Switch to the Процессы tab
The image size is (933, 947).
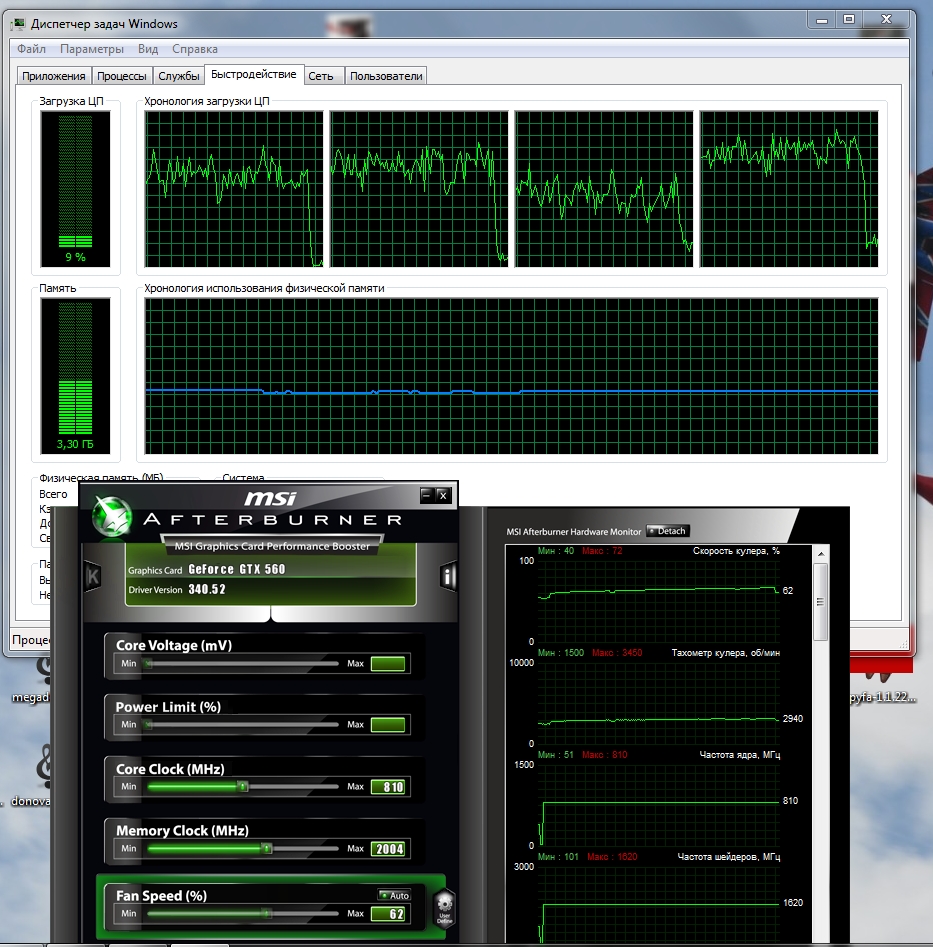[121, 76]
